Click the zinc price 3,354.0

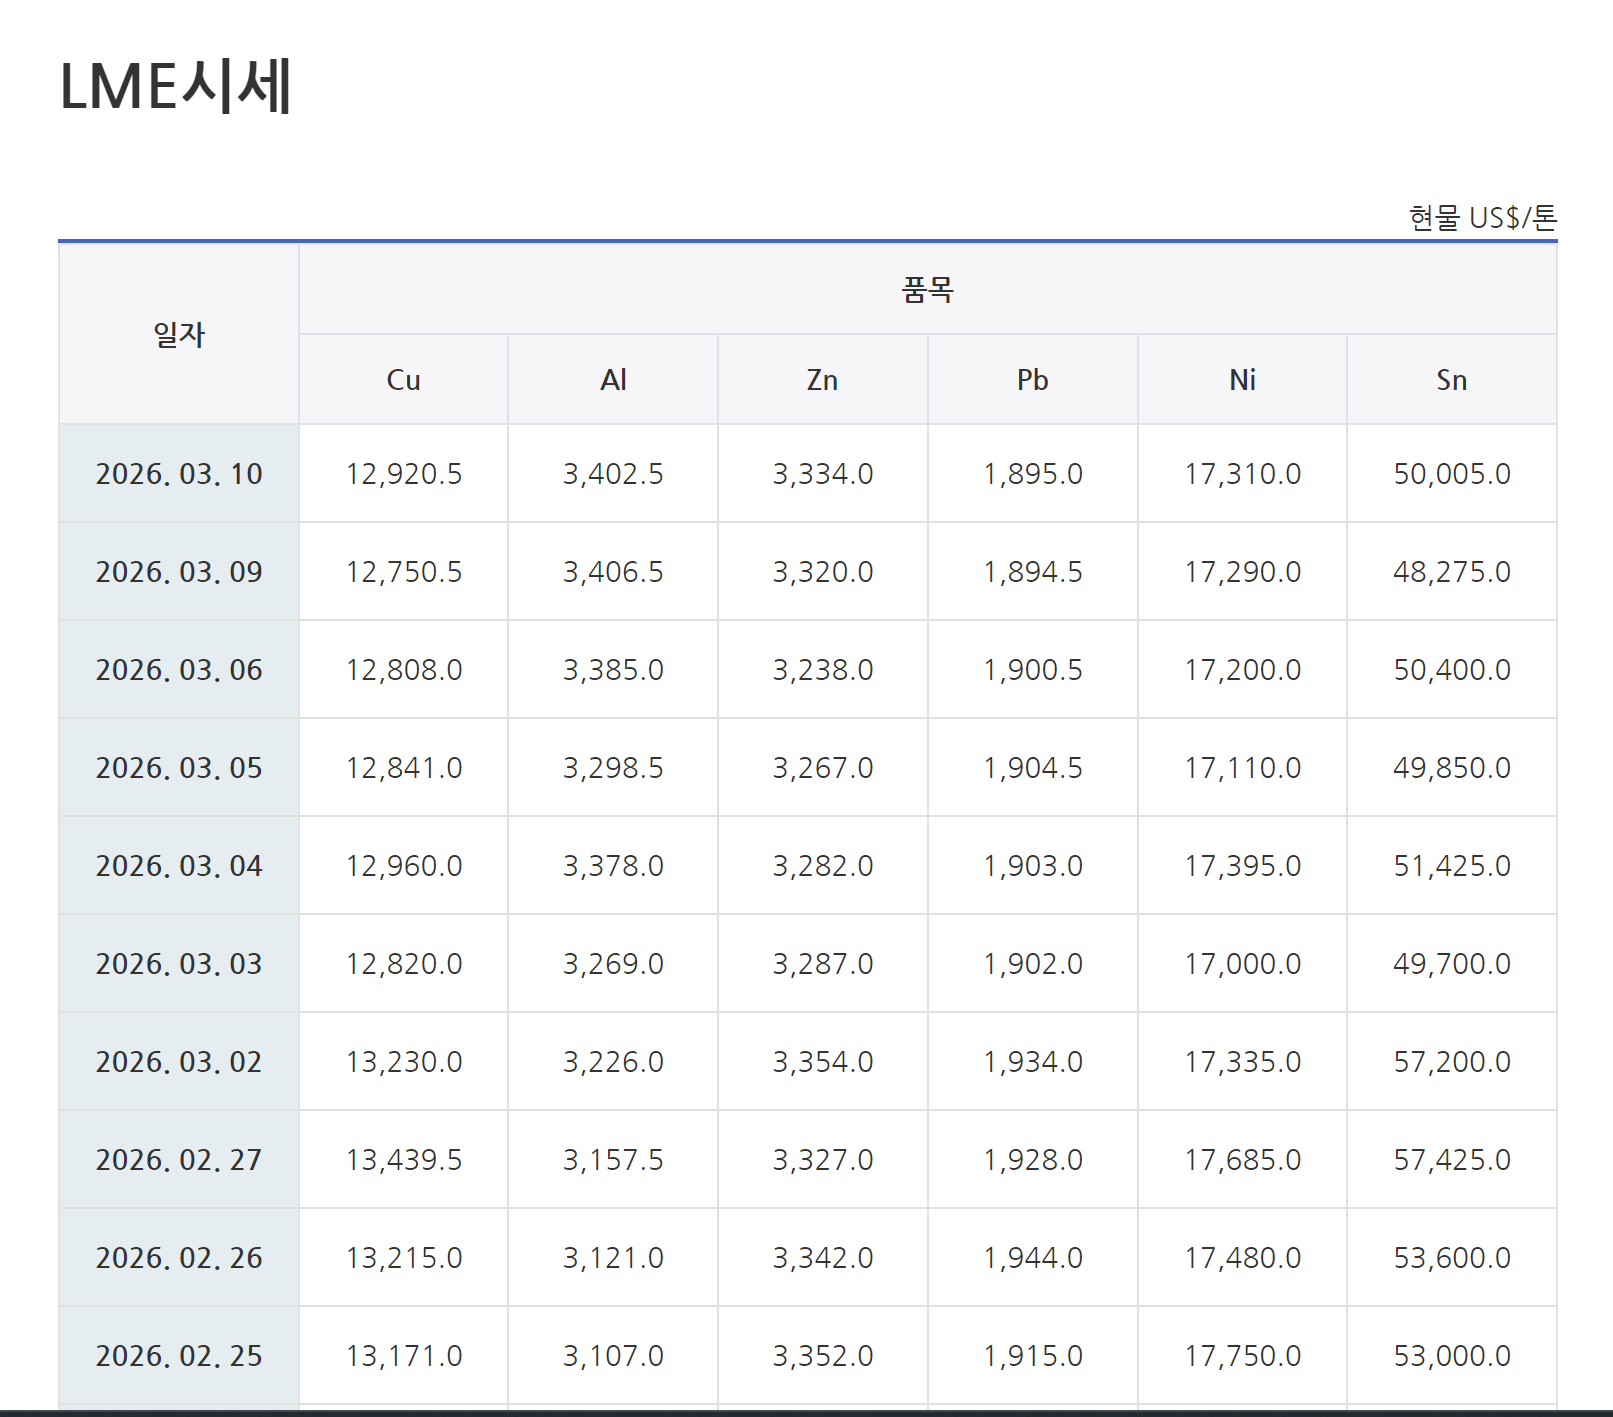[822, 1062]
